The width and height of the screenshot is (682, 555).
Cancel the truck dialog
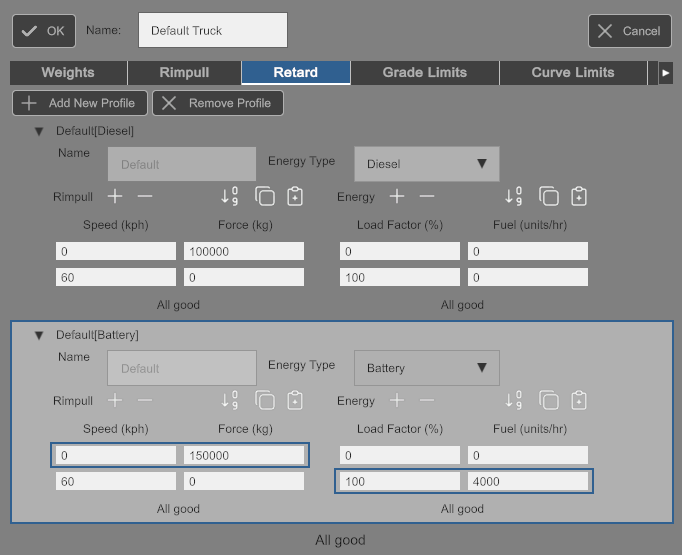(630, 31)
